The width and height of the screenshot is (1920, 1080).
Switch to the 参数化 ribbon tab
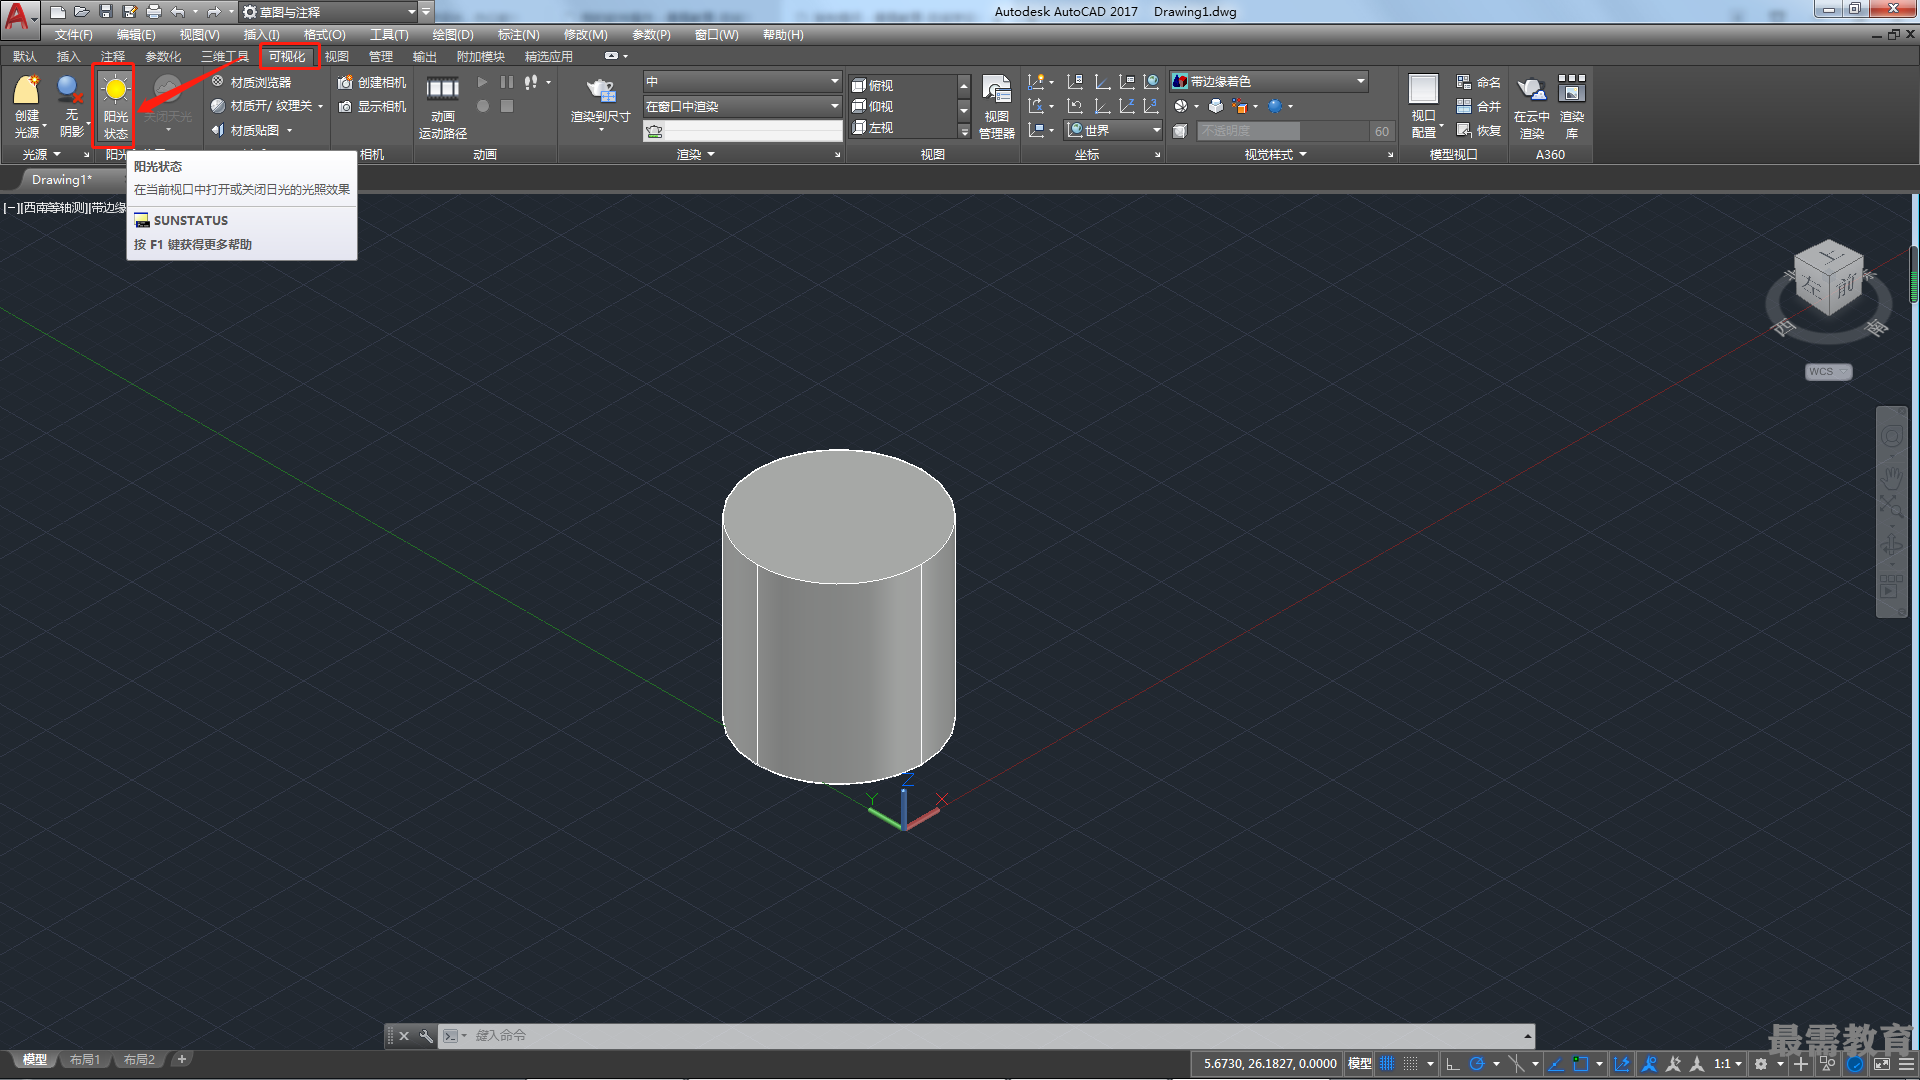pos(163,57)
